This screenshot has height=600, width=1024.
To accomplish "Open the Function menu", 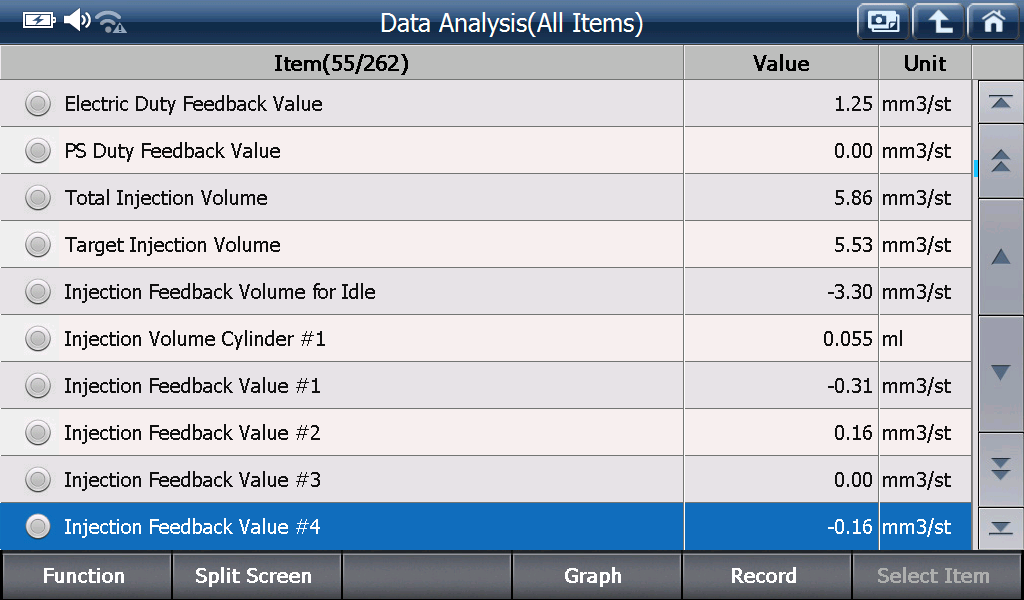I will (x=86, y=575).
